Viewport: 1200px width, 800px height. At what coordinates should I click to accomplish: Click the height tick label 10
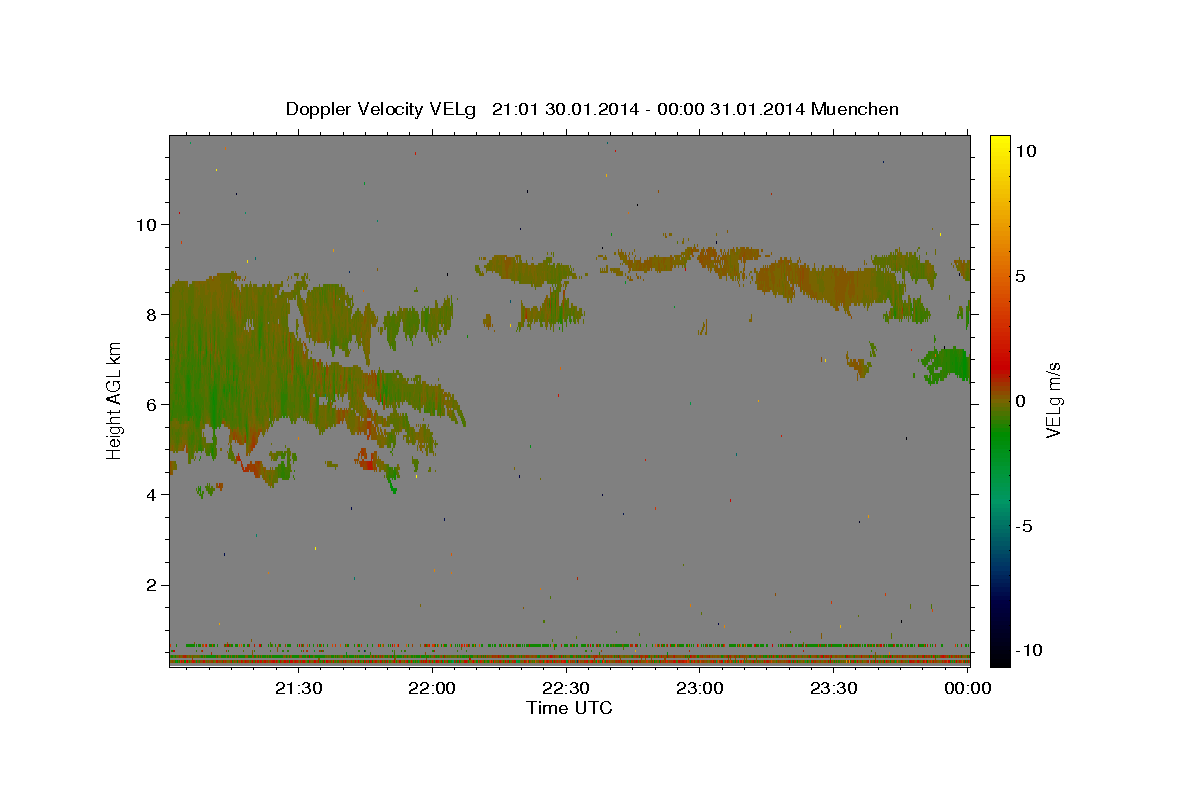tap(146, 224)
